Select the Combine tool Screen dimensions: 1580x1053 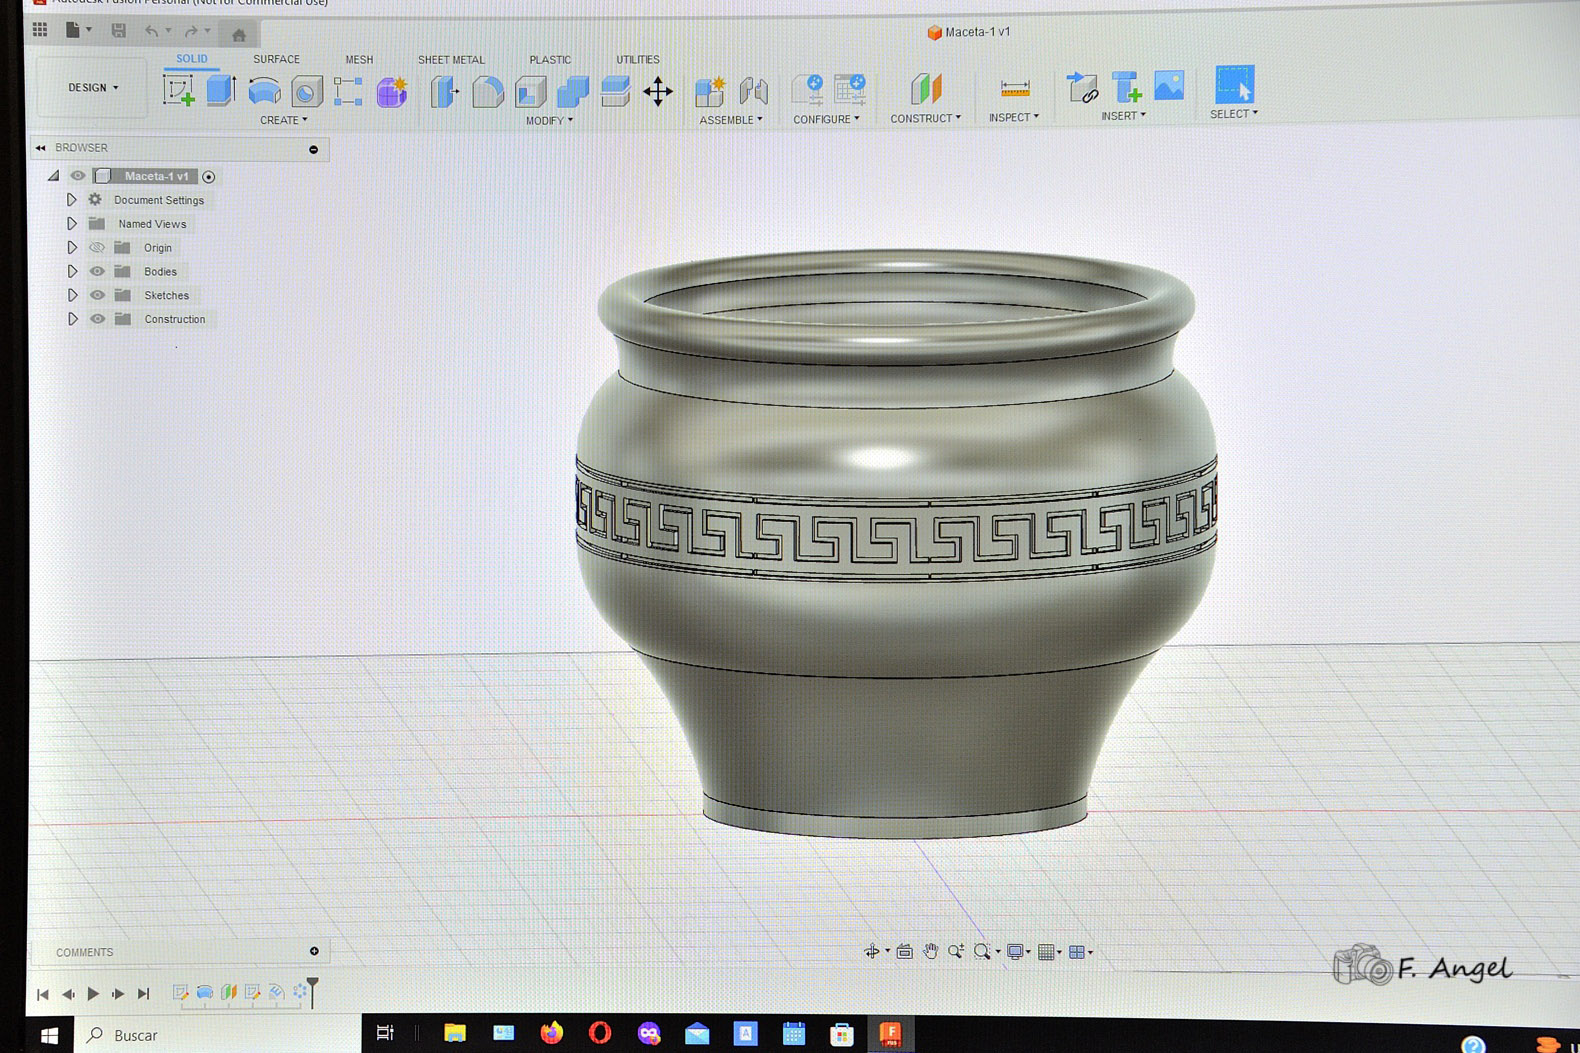(x=573, y=92)
